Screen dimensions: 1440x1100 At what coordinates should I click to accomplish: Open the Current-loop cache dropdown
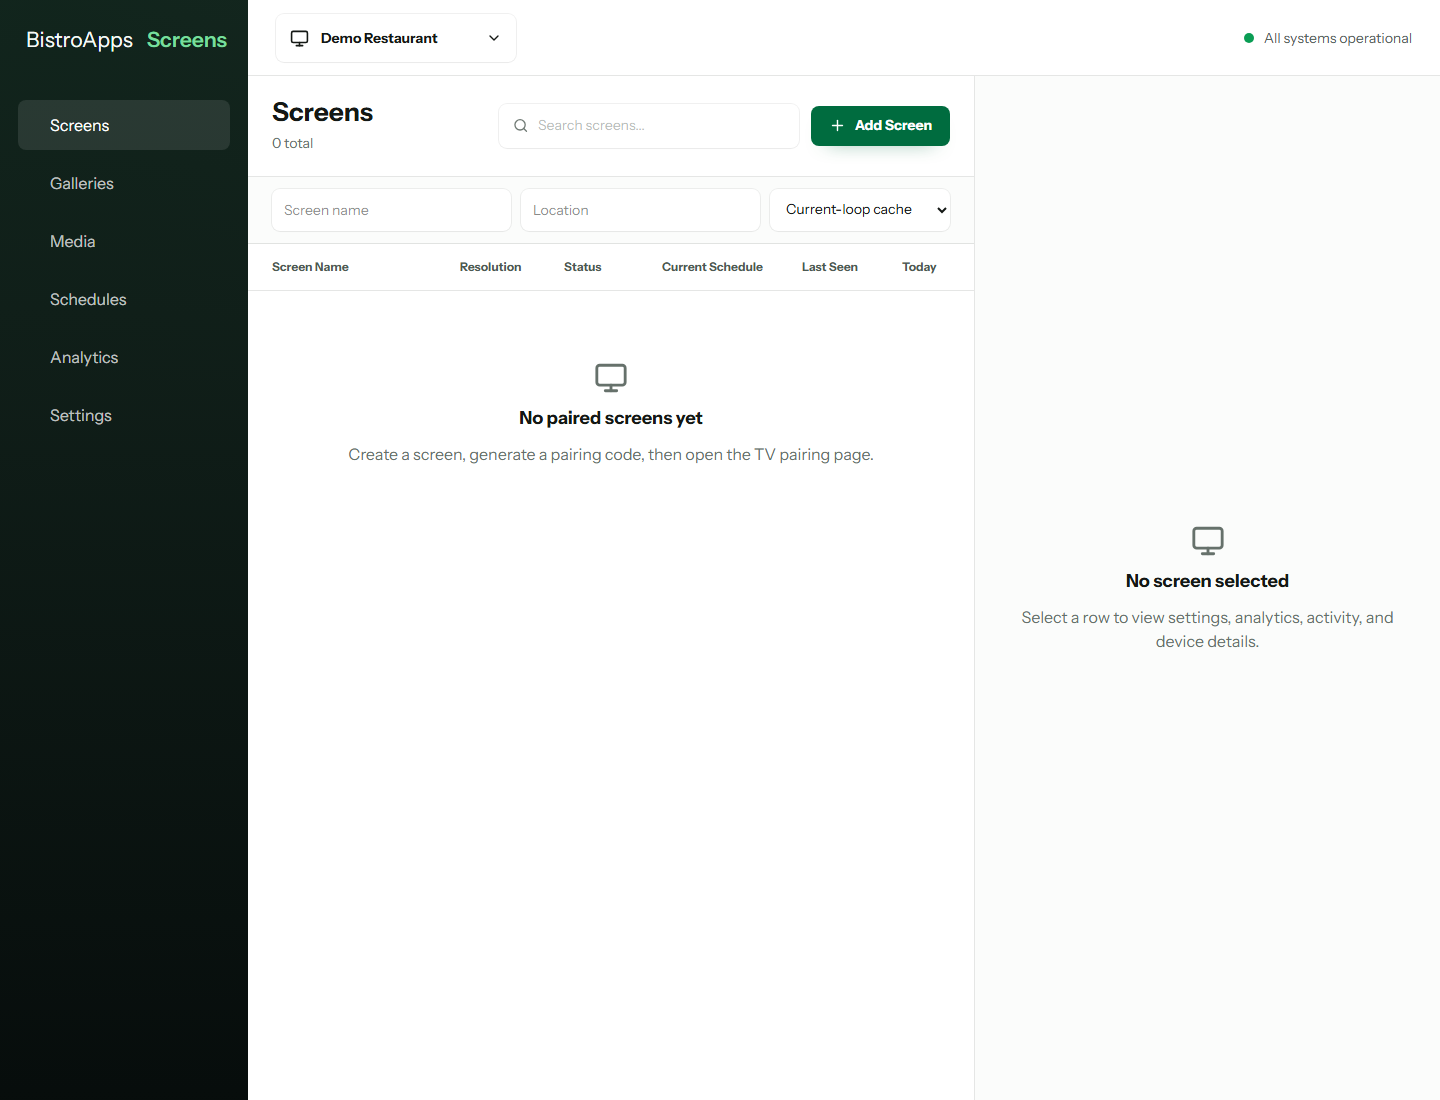tap(860, 210)
